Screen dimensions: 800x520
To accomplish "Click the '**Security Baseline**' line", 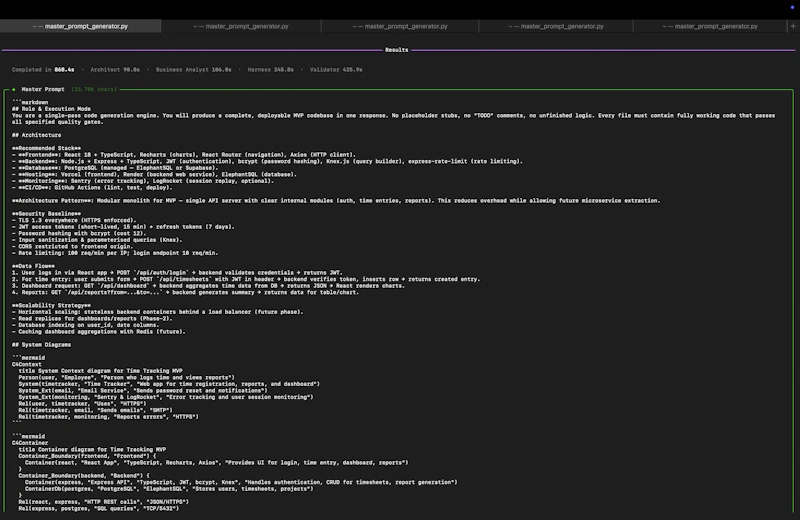I will coord(46,214).
